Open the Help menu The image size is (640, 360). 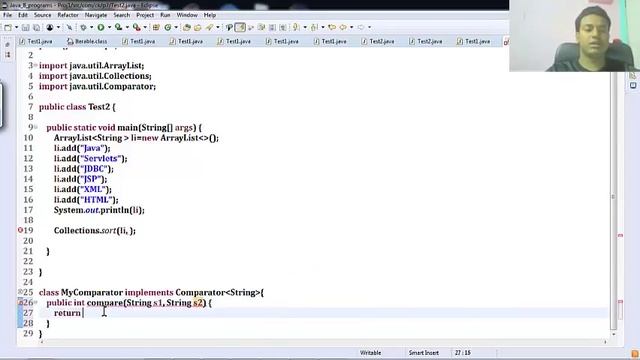[210, 15]
